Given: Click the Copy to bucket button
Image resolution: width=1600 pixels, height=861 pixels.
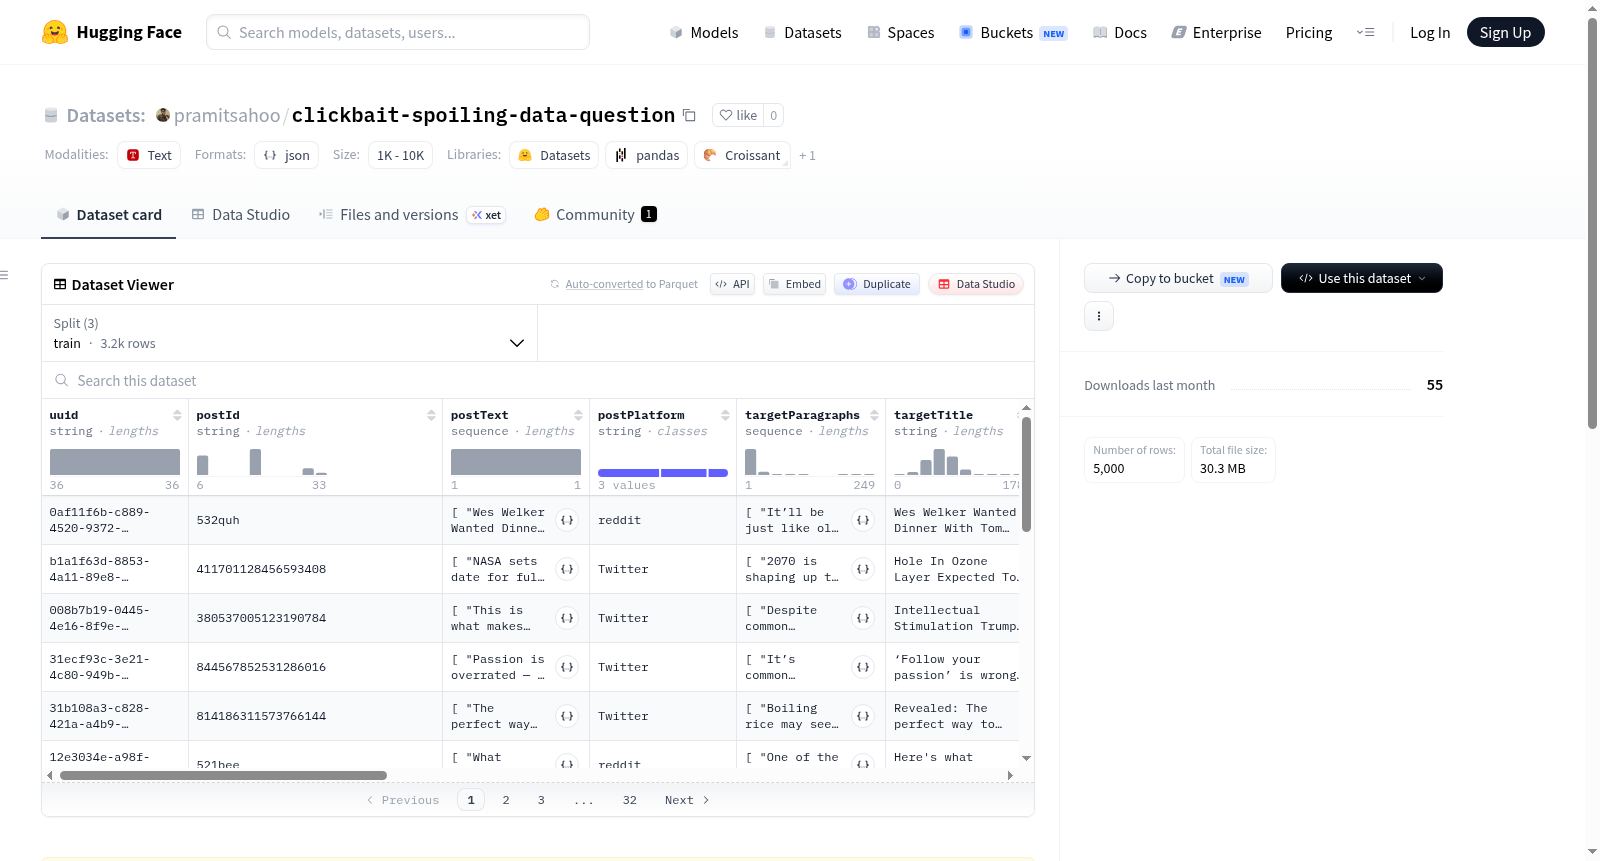Looking at the screenshot, I should tap(1178, 278).
